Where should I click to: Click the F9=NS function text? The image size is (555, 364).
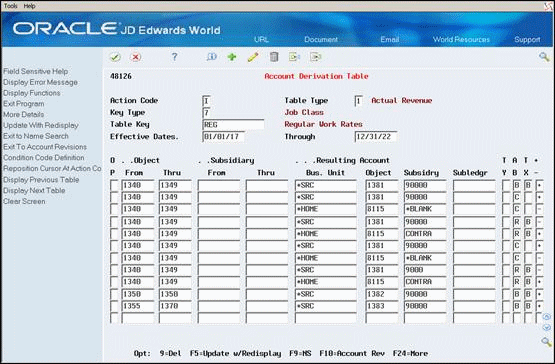tap(300, 353)
